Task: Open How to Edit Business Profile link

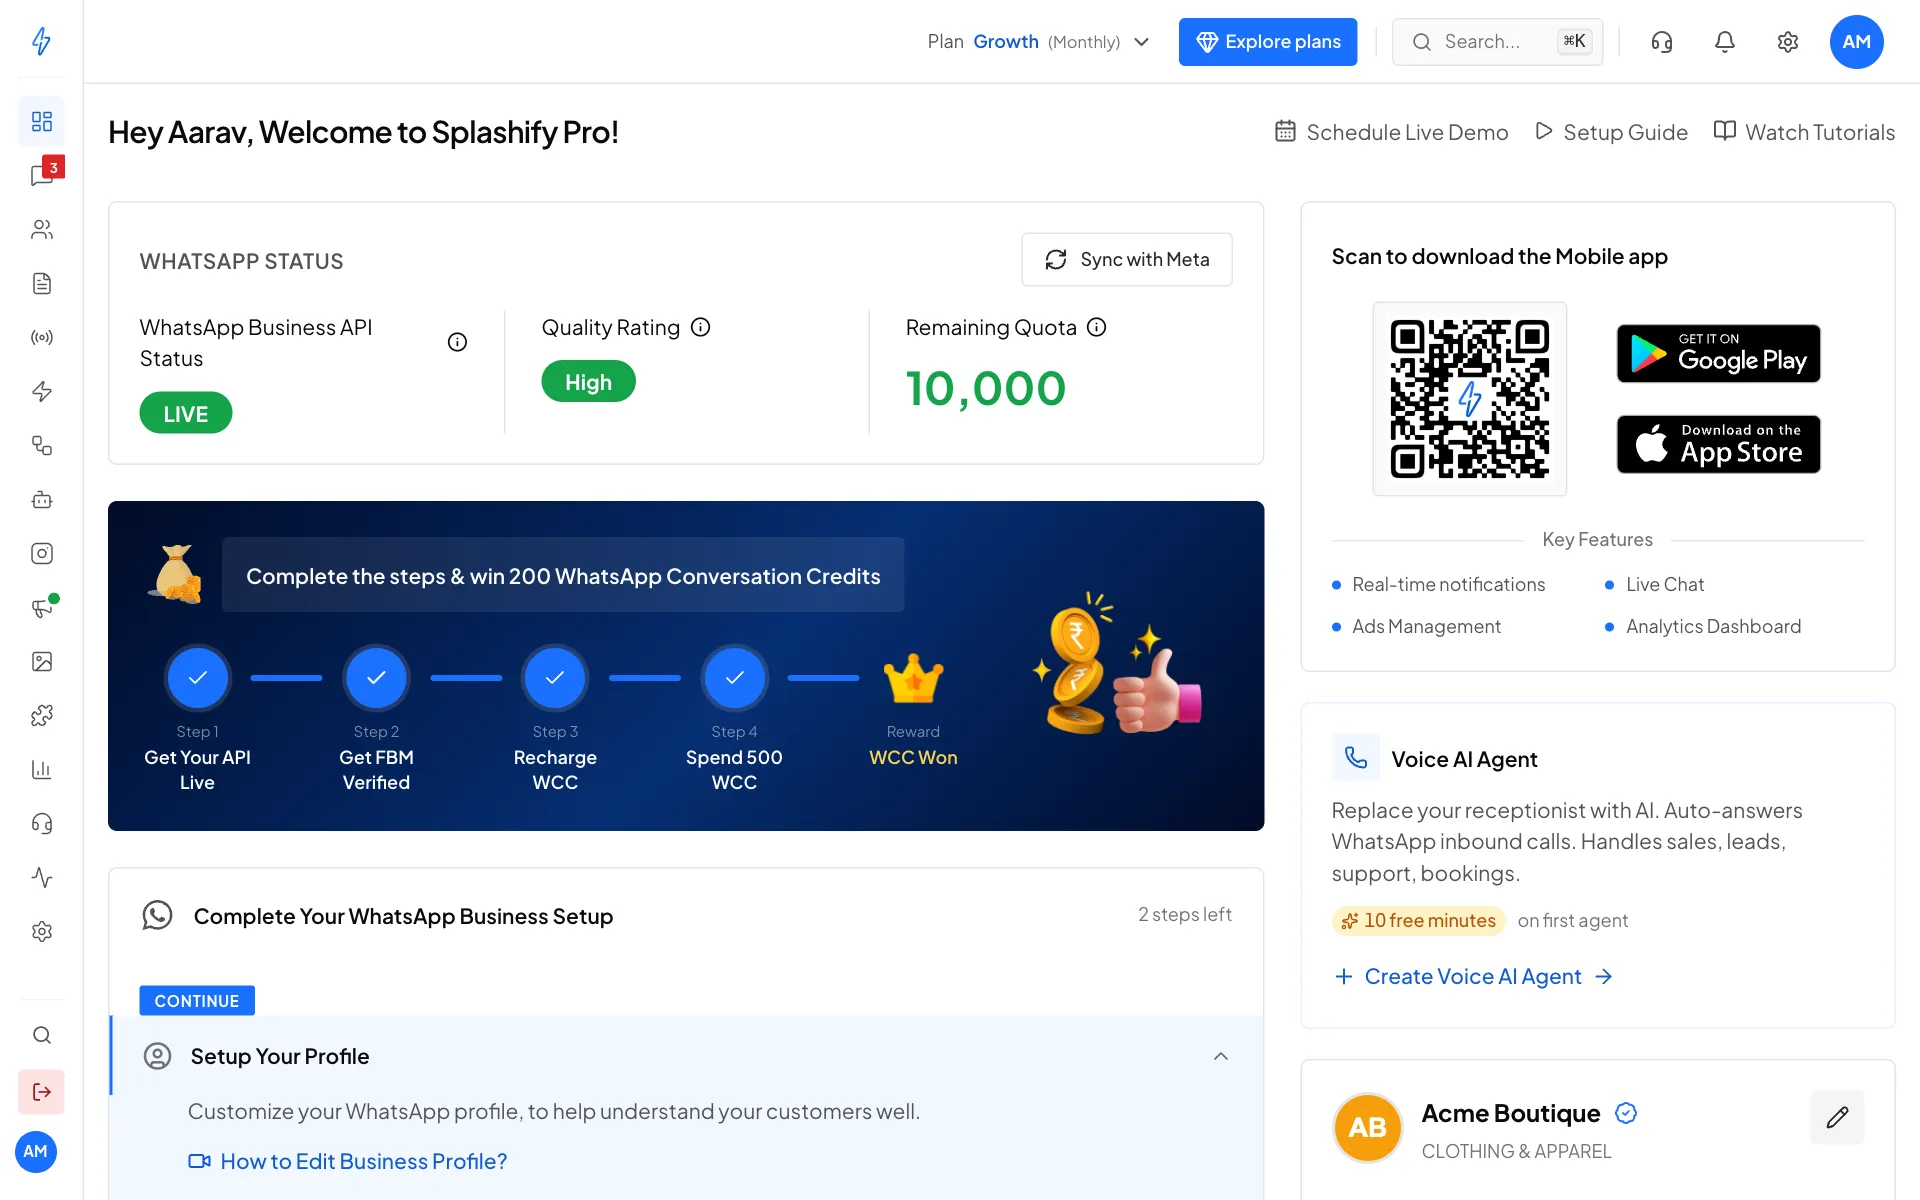Action: tap(348, 1161)
